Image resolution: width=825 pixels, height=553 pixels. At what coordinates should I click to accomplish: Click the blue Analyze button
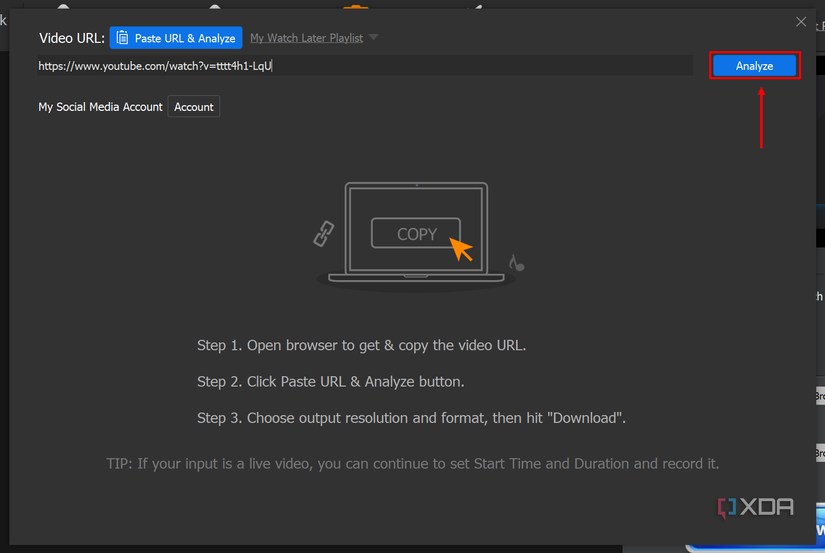[x=754, y=66]
